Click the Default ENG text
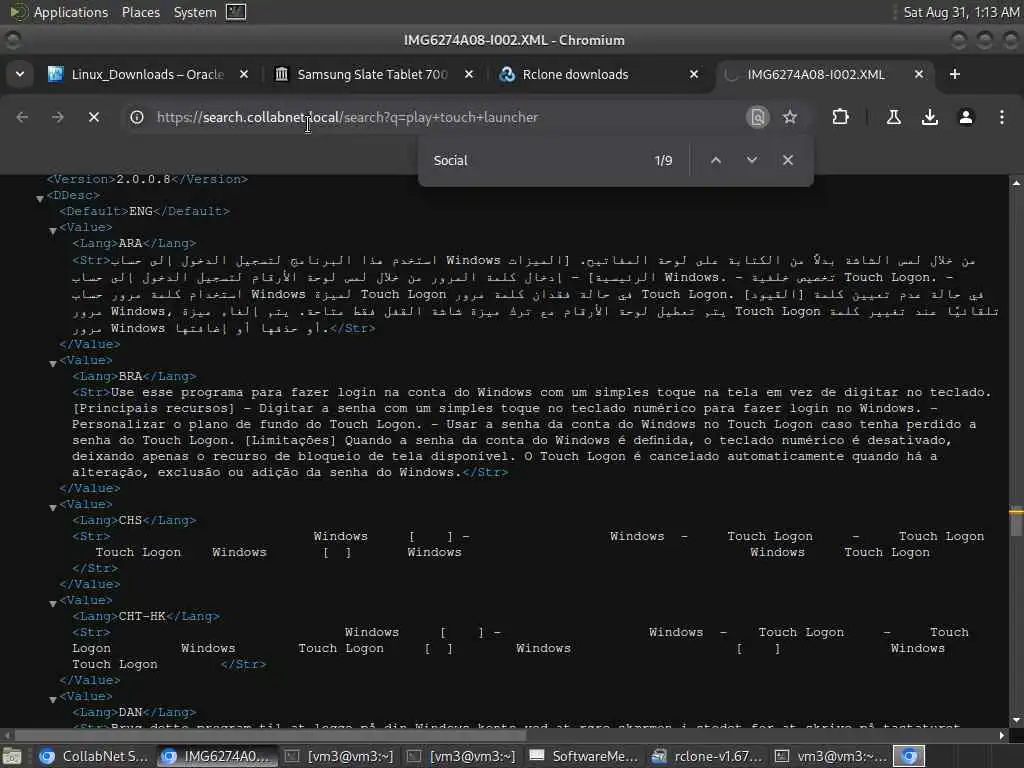The width and height of the screenshot is (1024, 768). 144,211
